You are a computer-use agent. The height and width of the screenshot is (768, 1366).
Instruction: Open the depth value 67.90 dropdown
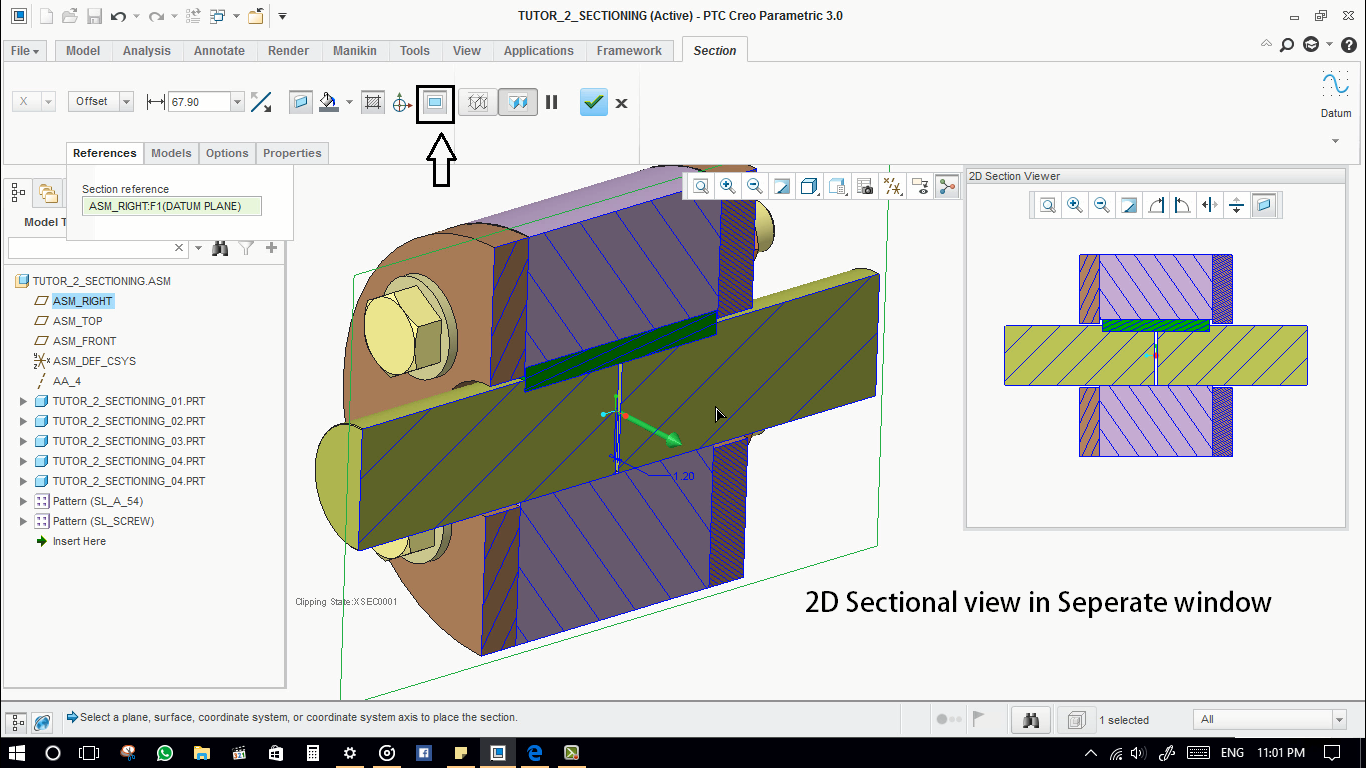[237, 101]
